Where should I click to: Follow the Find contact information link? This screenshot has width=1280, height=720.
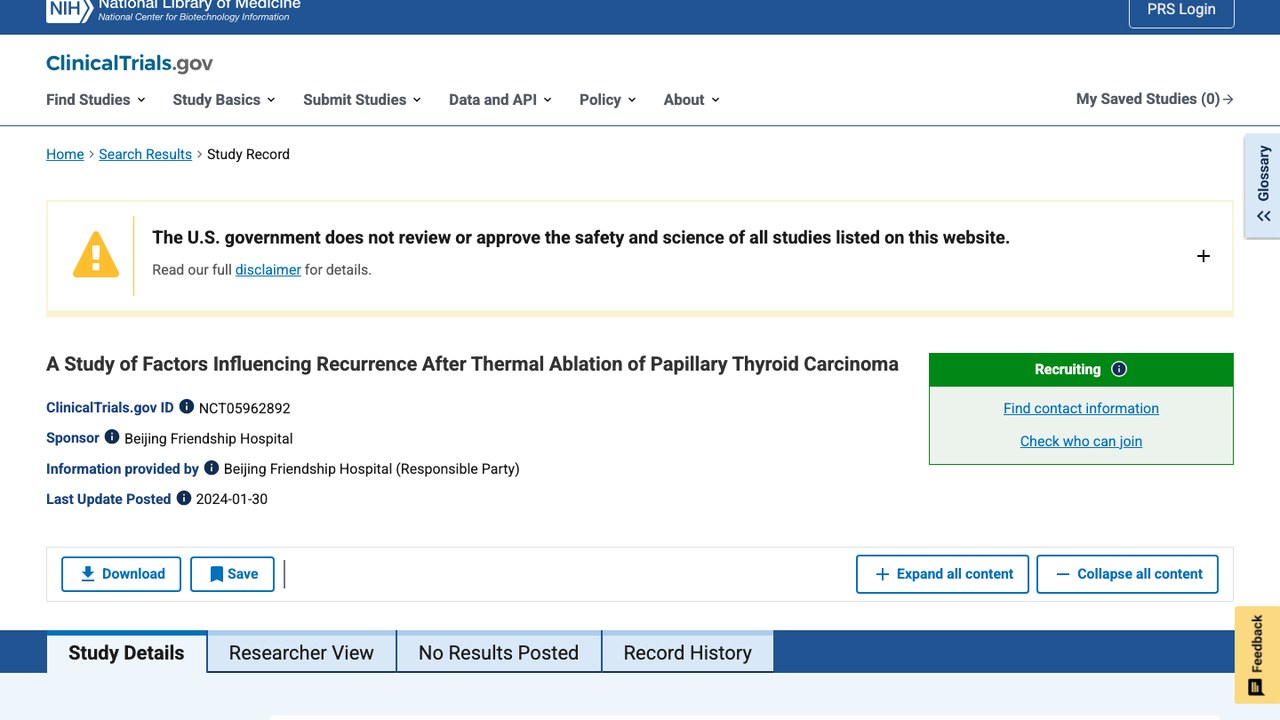[x=1081, y=408]
